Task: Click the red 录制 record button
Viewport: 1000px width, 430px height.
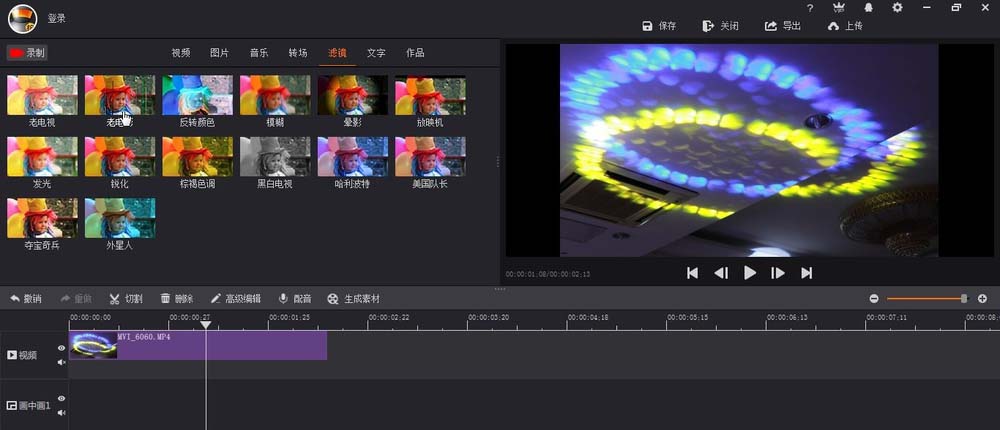Action: click(27, 53)
